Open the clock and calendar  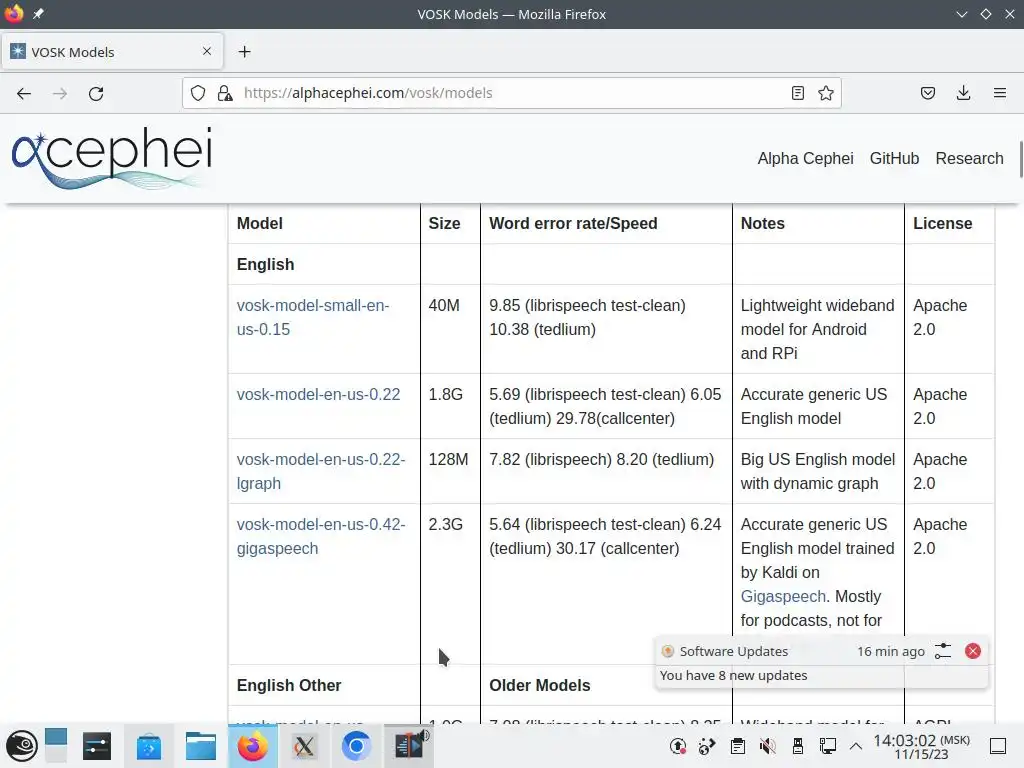pyautogui.click(x=921, y=746)
